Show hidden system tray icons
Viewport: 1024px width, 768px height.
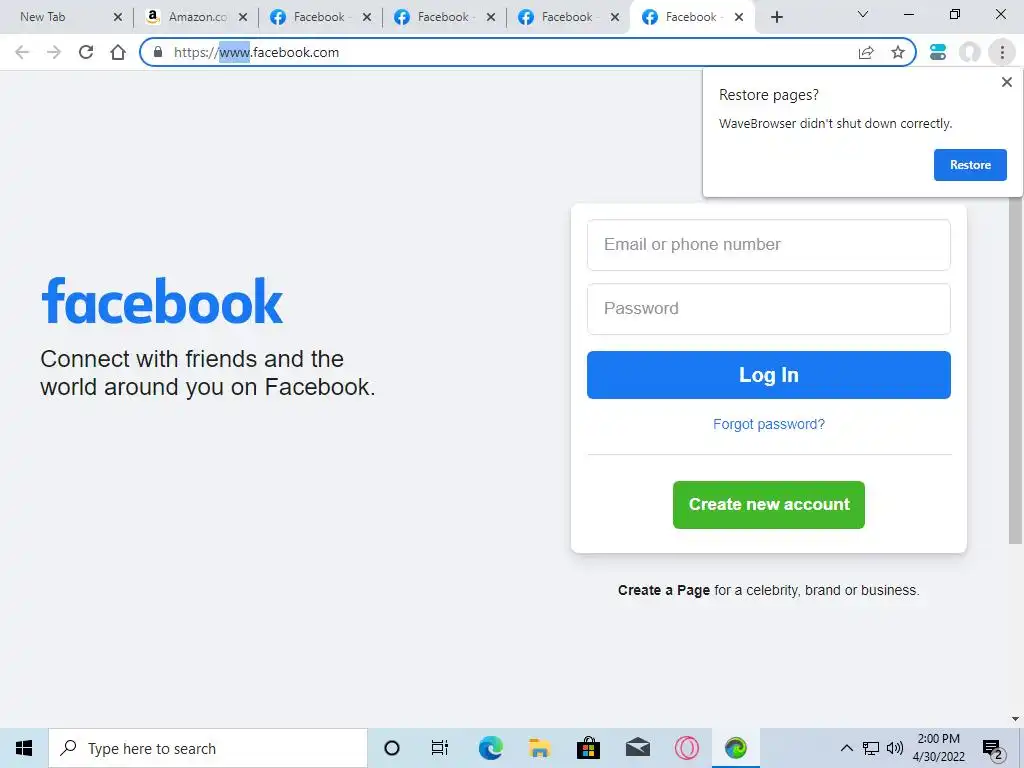pos(846,748)
